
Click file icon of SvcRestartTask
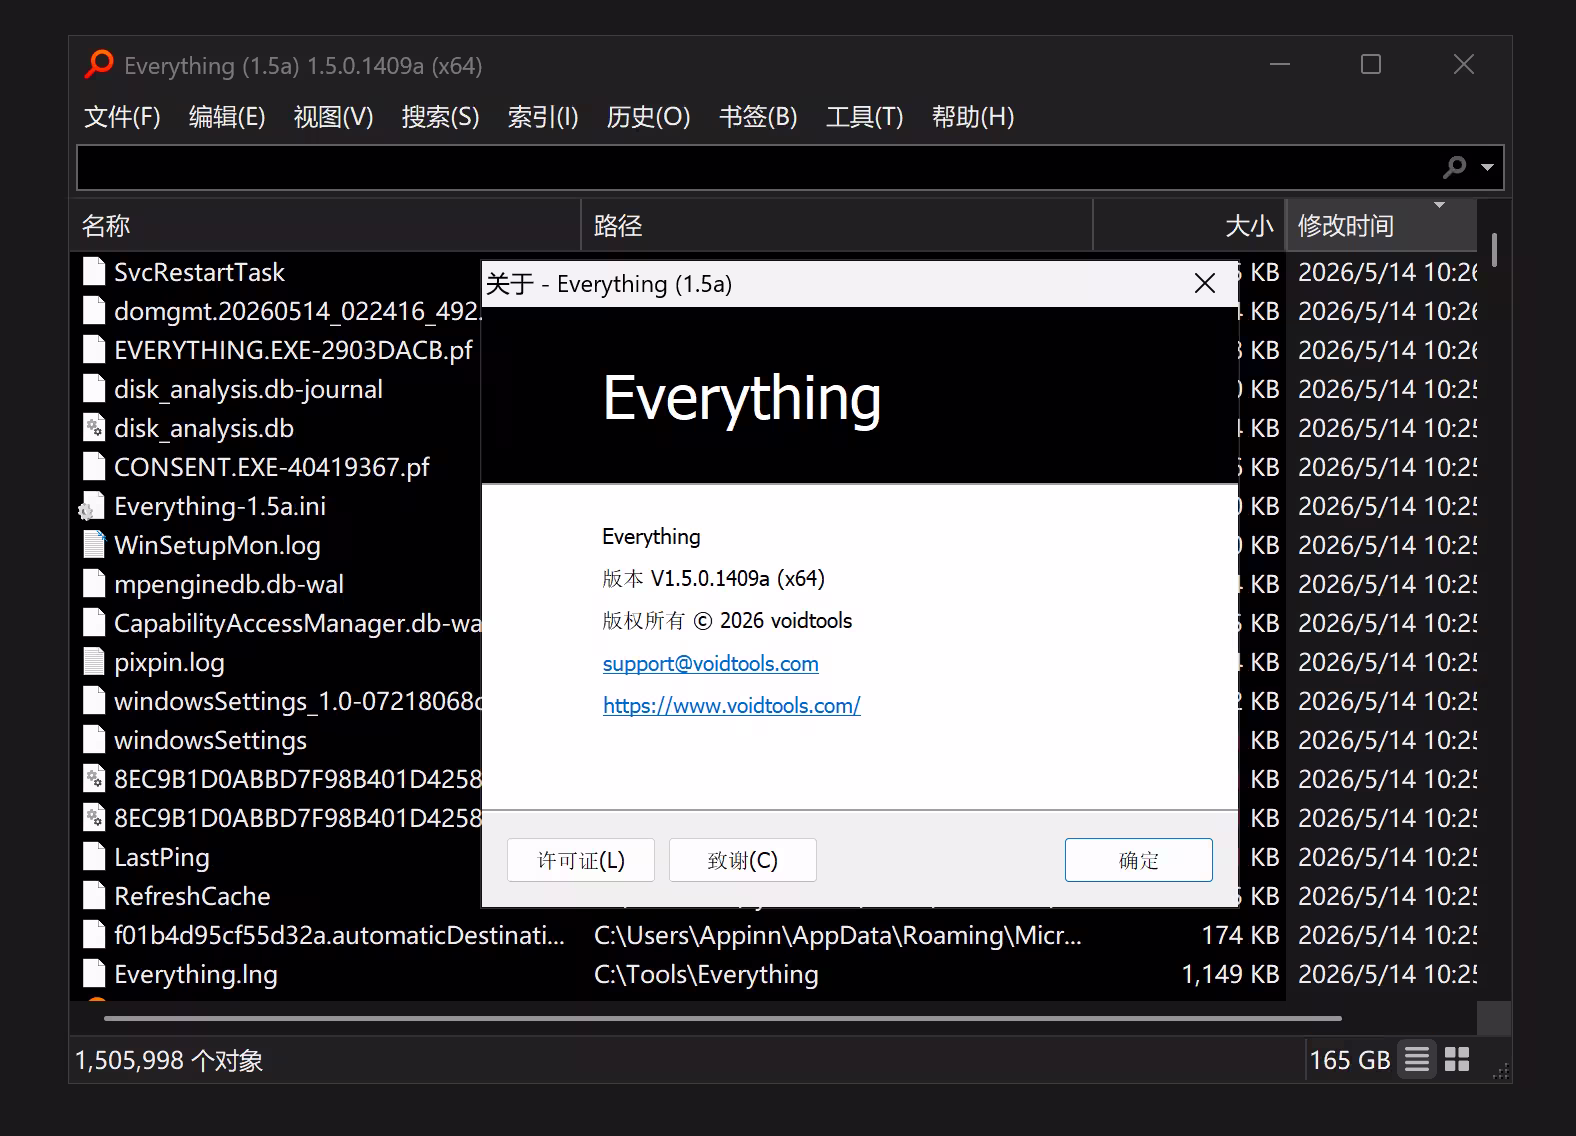click(93, 272)
